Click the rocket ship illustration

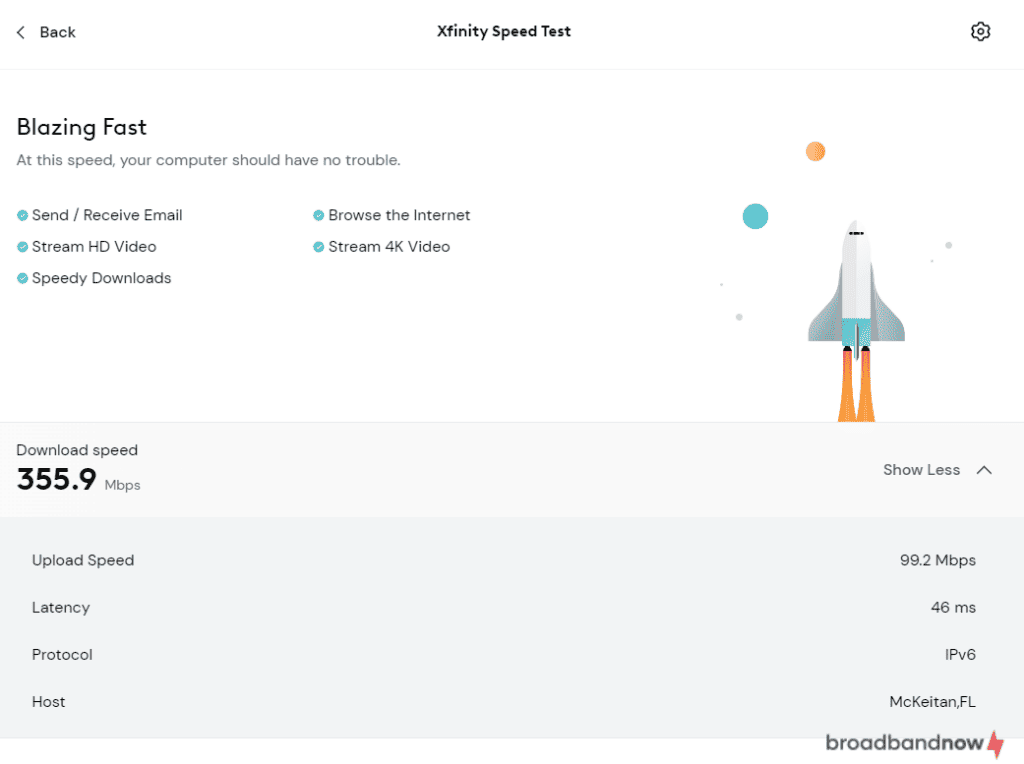[x=856, y=300]
